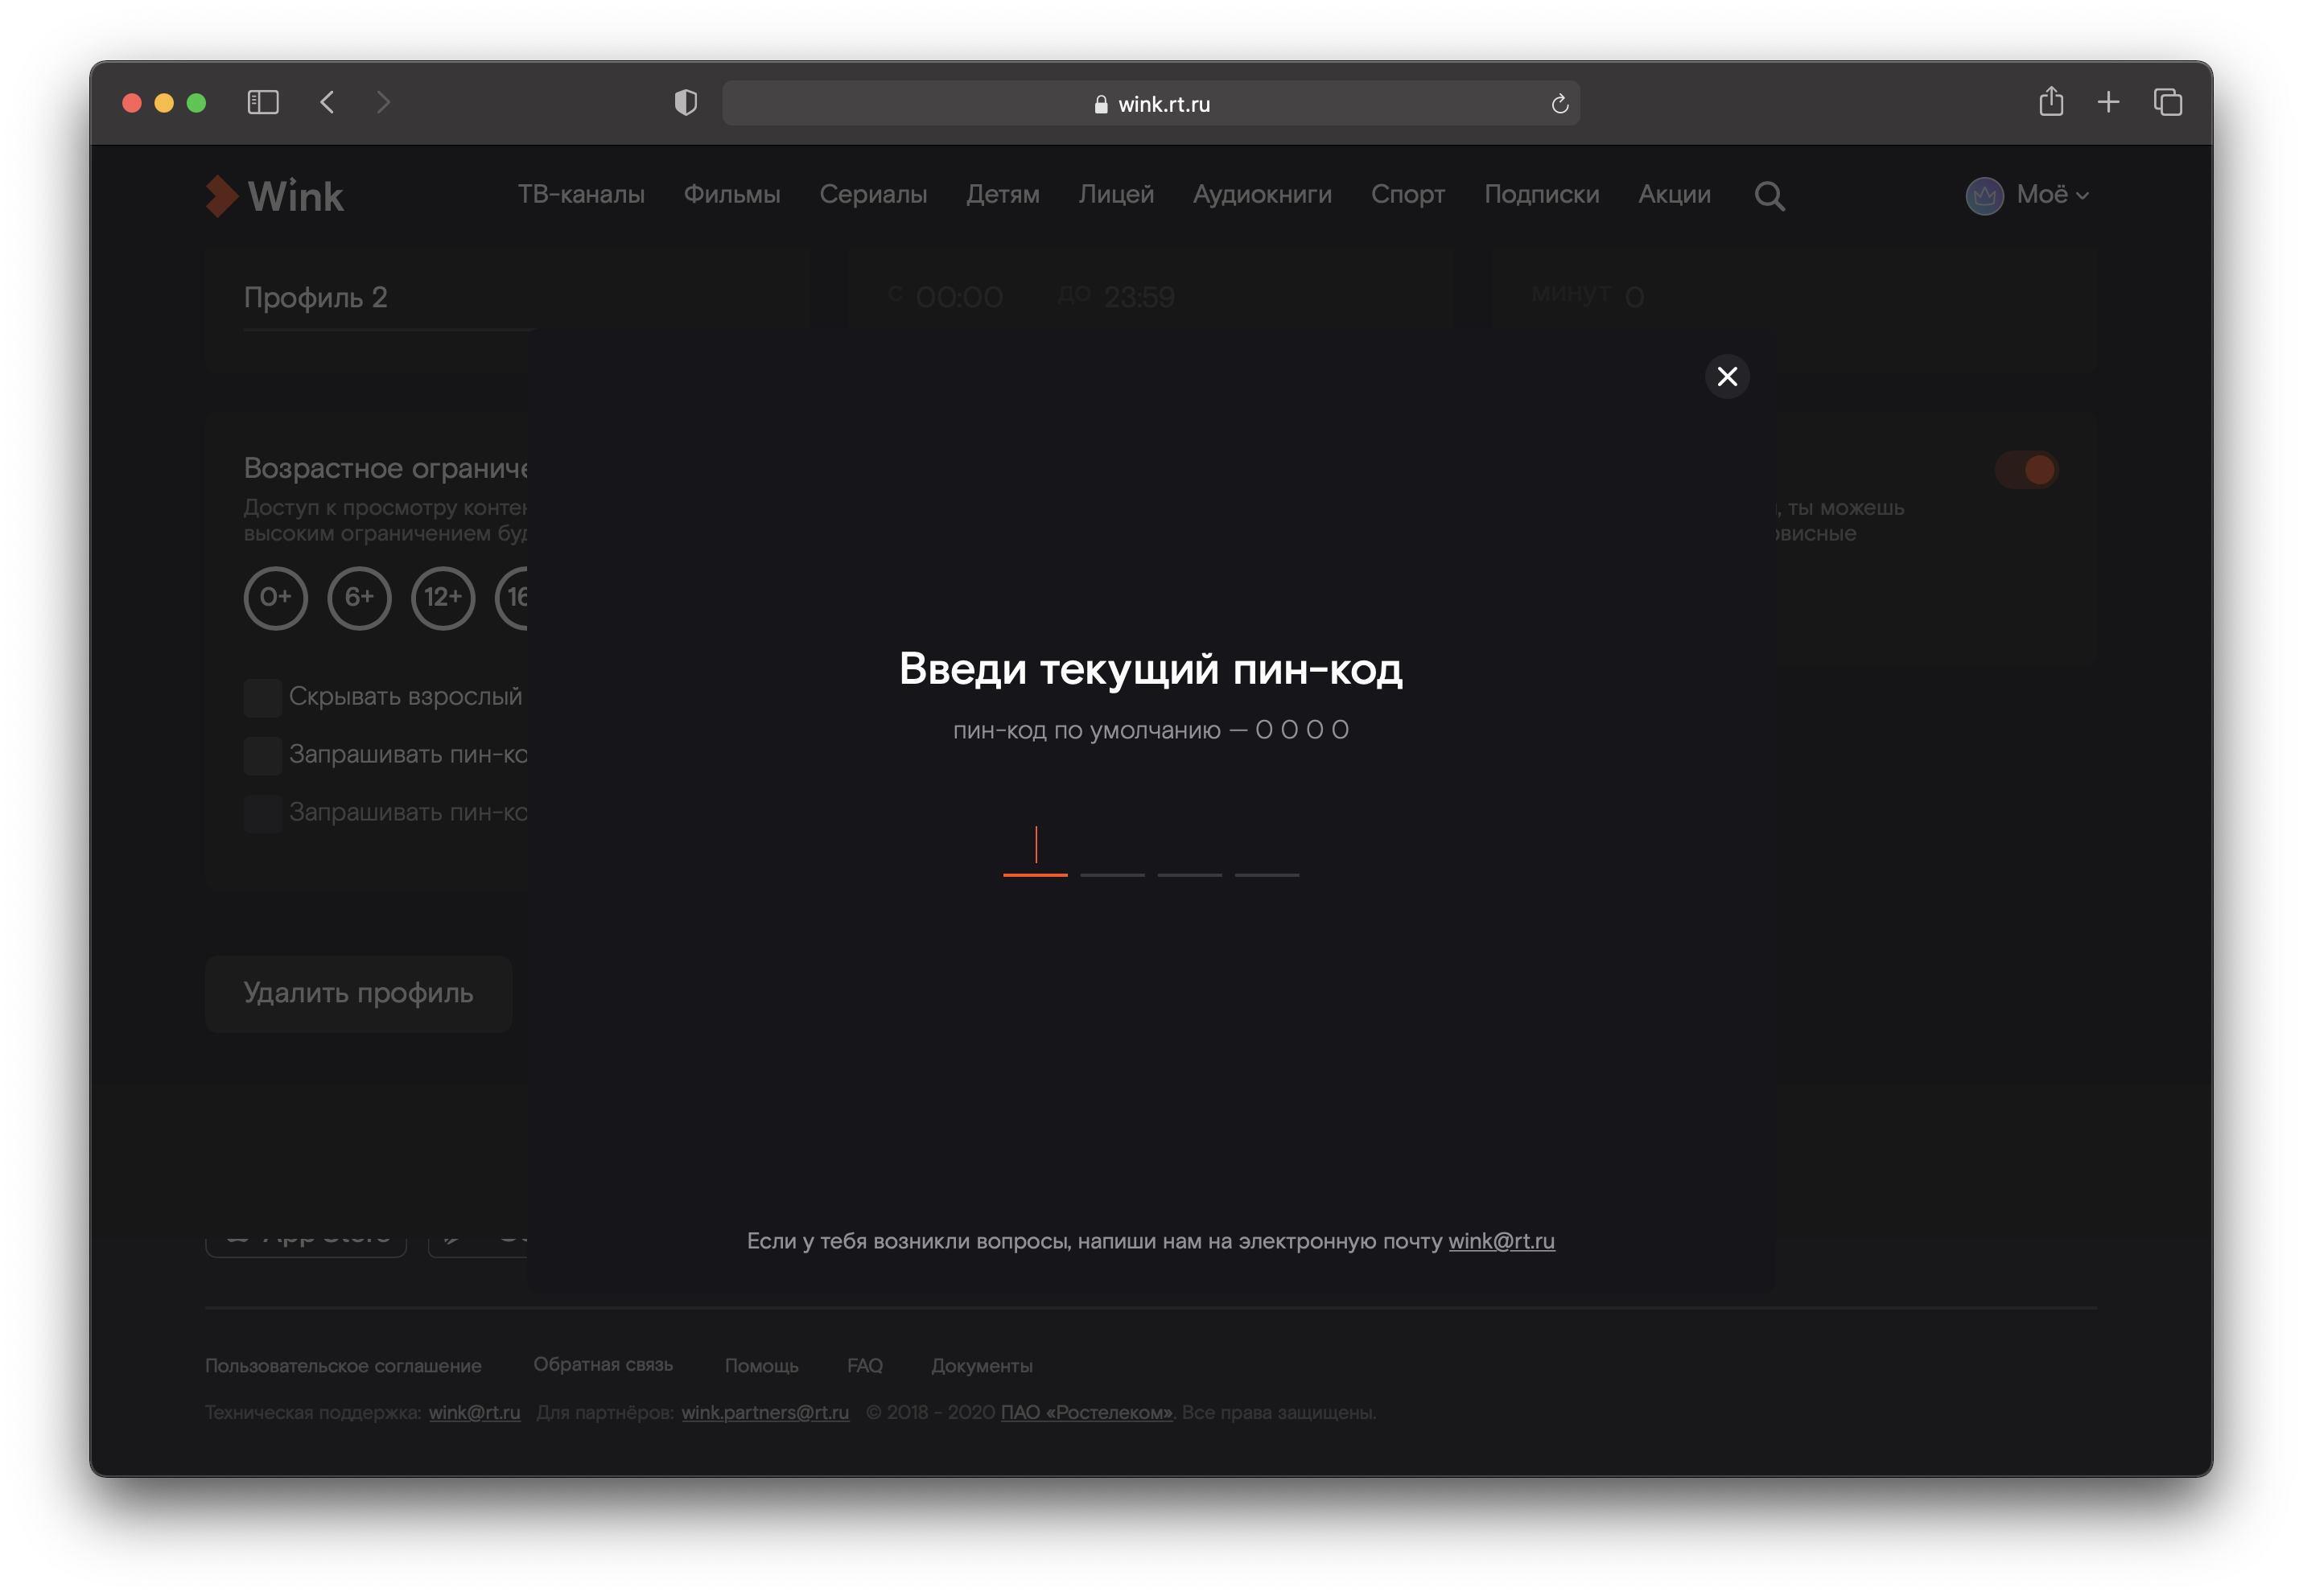Open Документы footer link

981,1365
